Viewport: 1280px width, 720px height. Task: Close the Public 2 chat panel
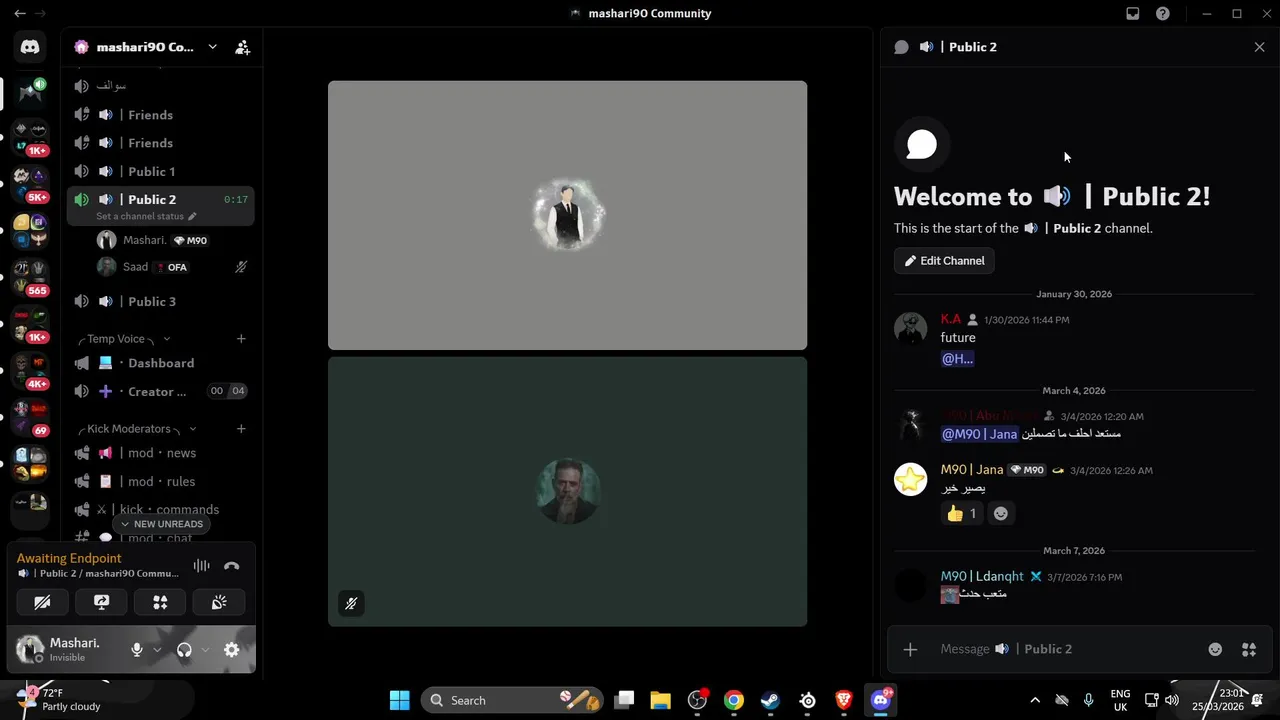coord(1259,47)
